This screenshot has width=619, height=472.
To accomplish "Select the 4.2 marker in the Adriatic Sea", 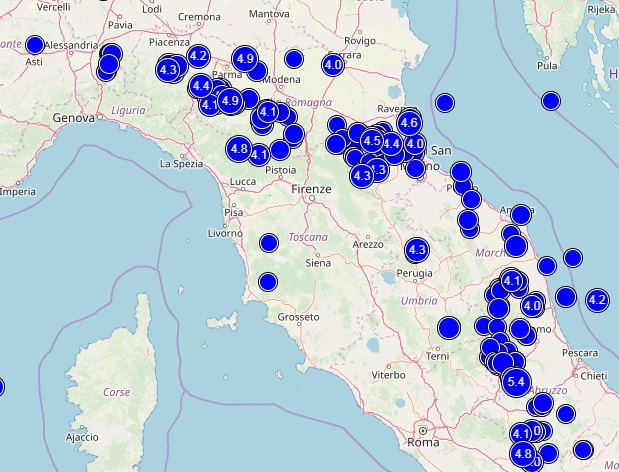I will click(597, 300).
